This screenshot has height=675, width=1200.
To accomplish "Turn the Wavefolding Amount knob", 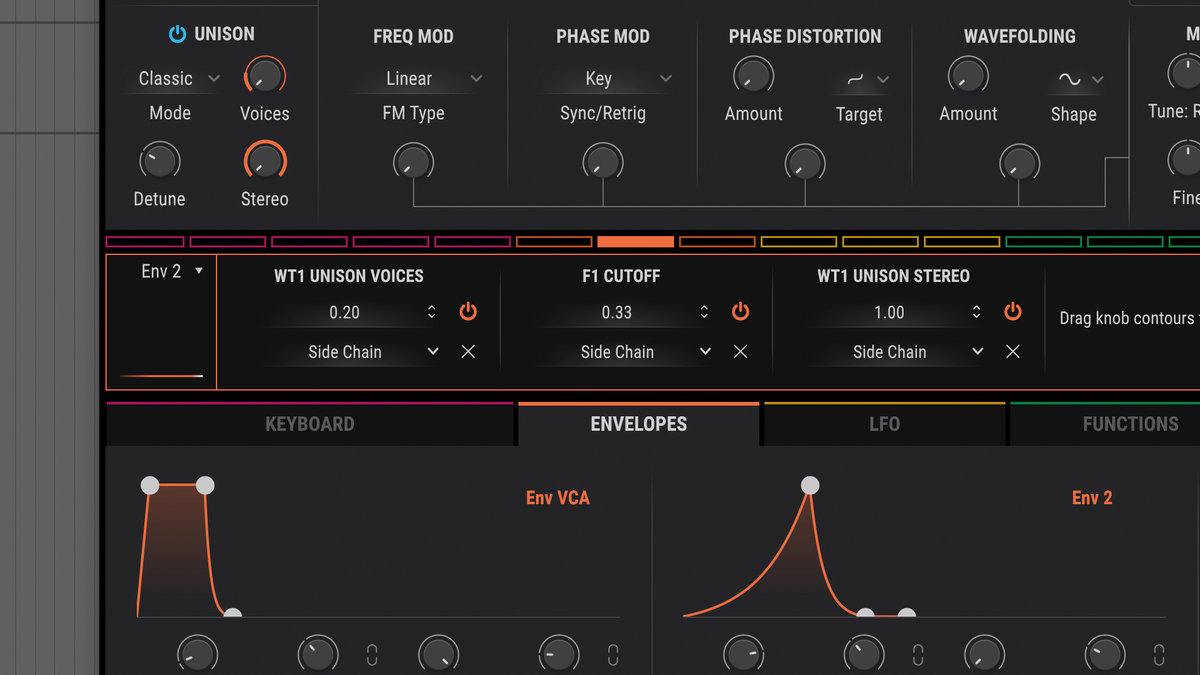I will pyautogui.click(x=967, y=74).
